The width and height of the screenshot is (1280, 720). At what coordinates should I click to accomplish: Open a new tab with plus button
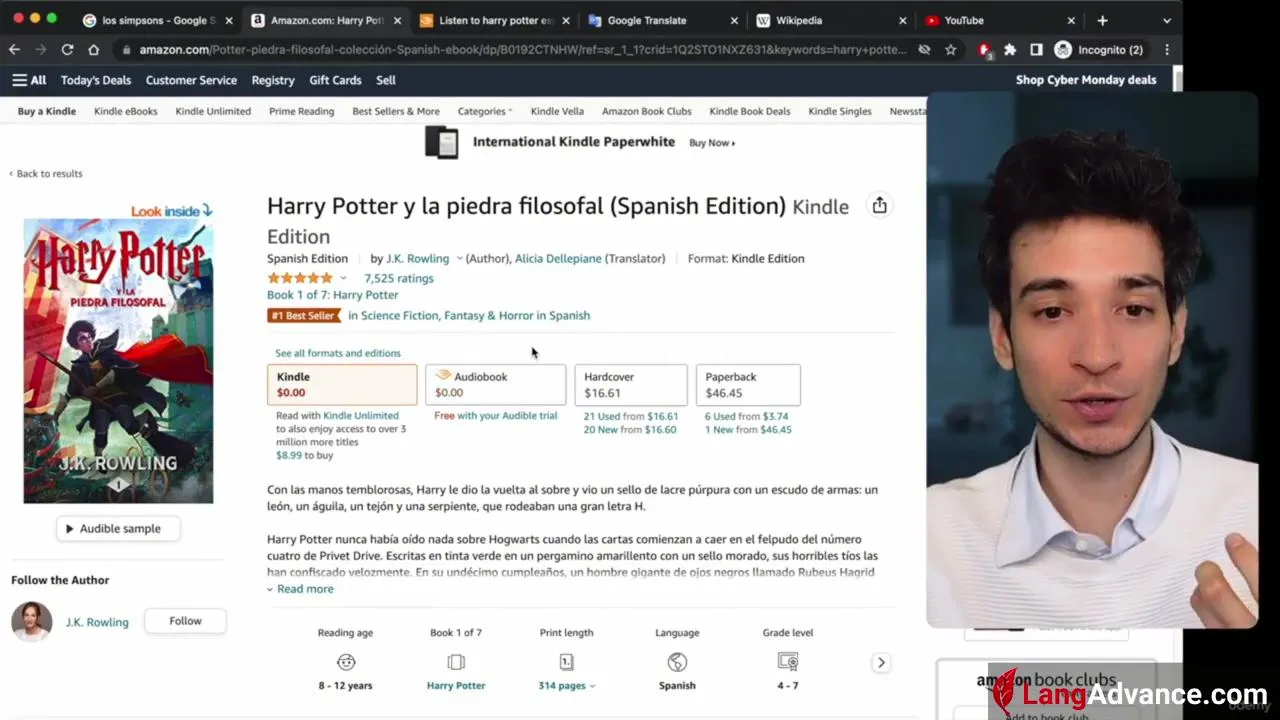coord(1102,20)
